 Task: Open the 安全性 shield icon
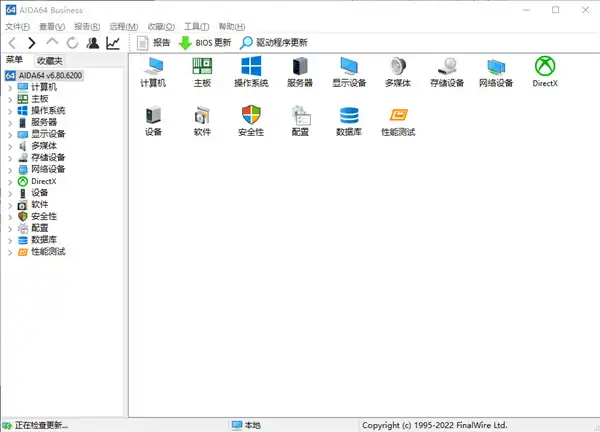(x=250, y=117)
